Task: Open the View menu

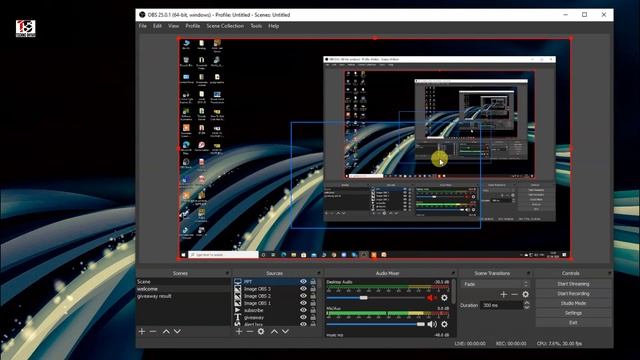Action: 173,26
